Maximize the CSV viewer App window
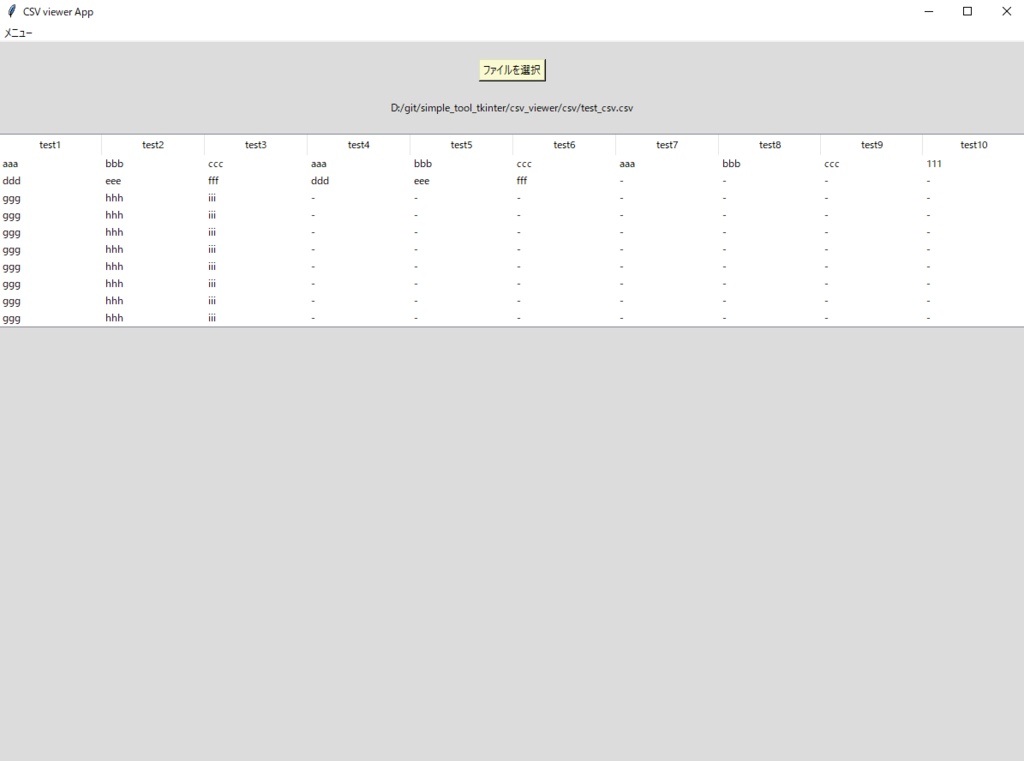The image size is (1024, 761). point(967,11)
